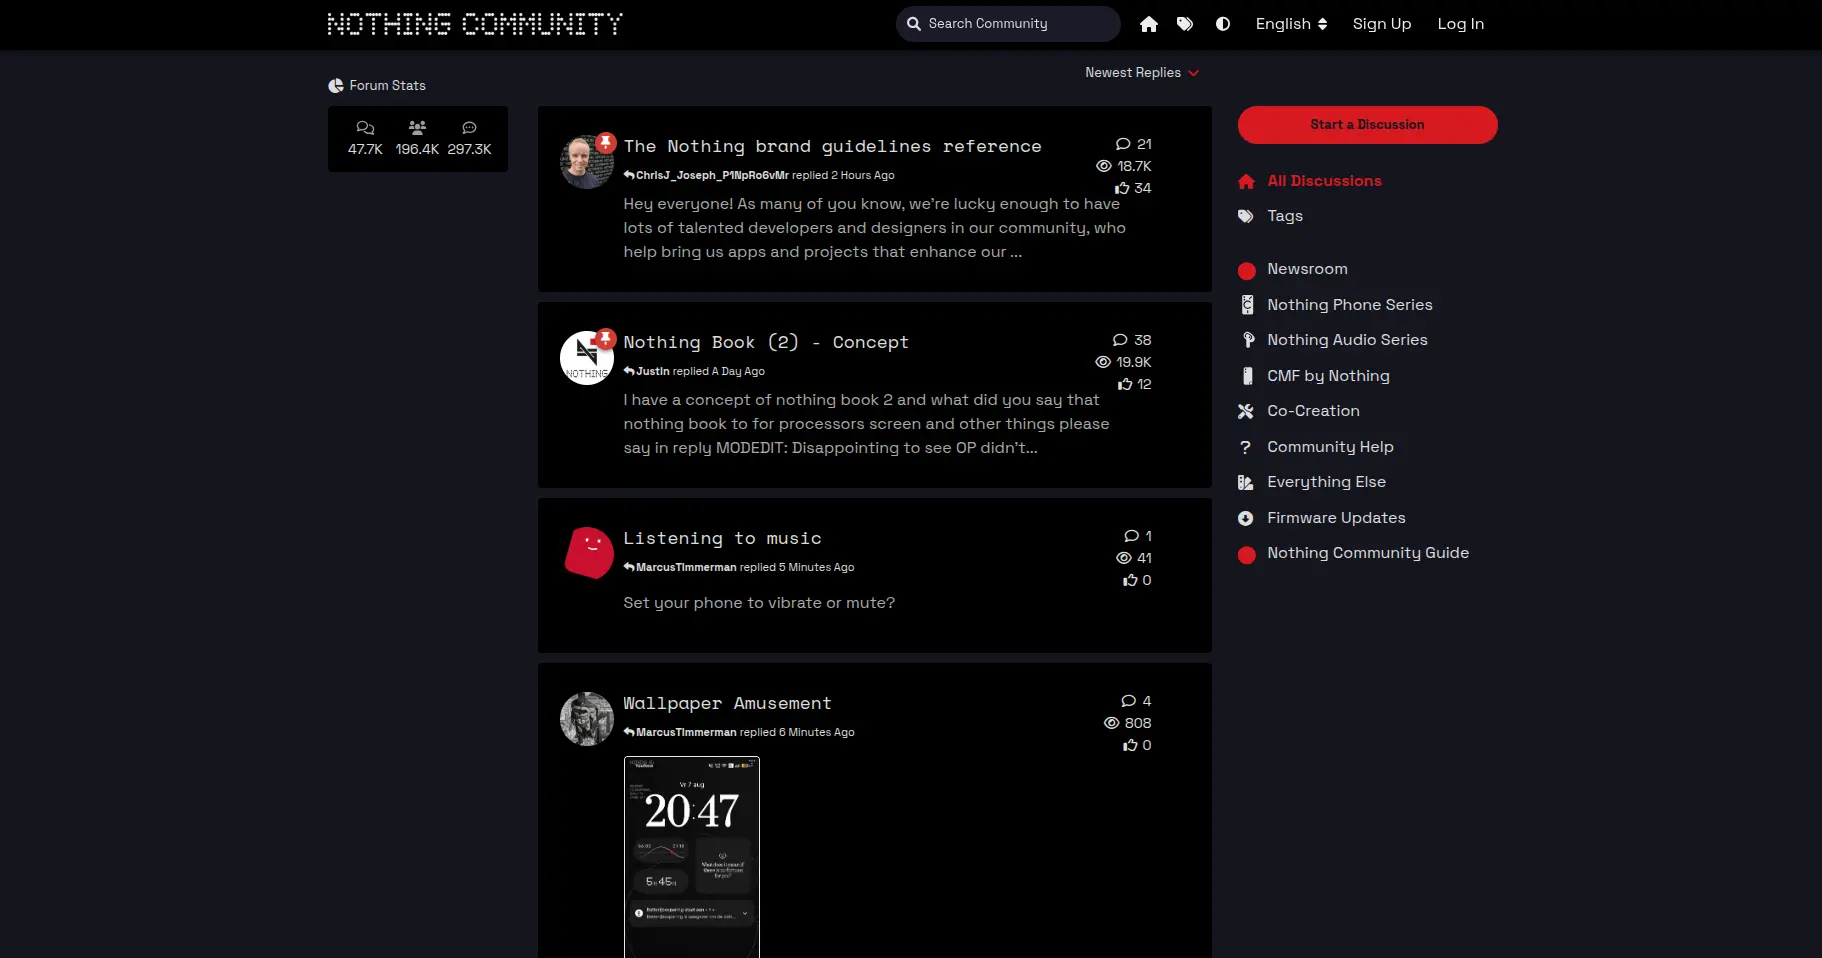
Task: Click the Tags icon in the sidebar
Action: tap(1246, 216)
